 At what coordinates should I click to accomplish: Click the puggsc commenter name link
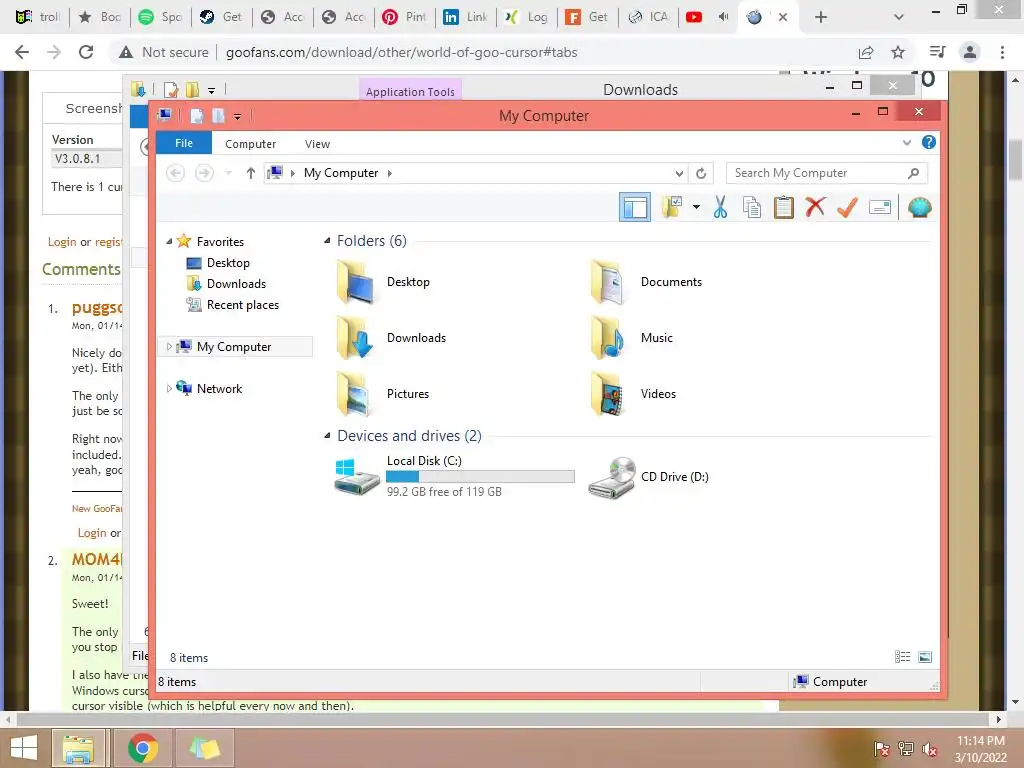97,308
